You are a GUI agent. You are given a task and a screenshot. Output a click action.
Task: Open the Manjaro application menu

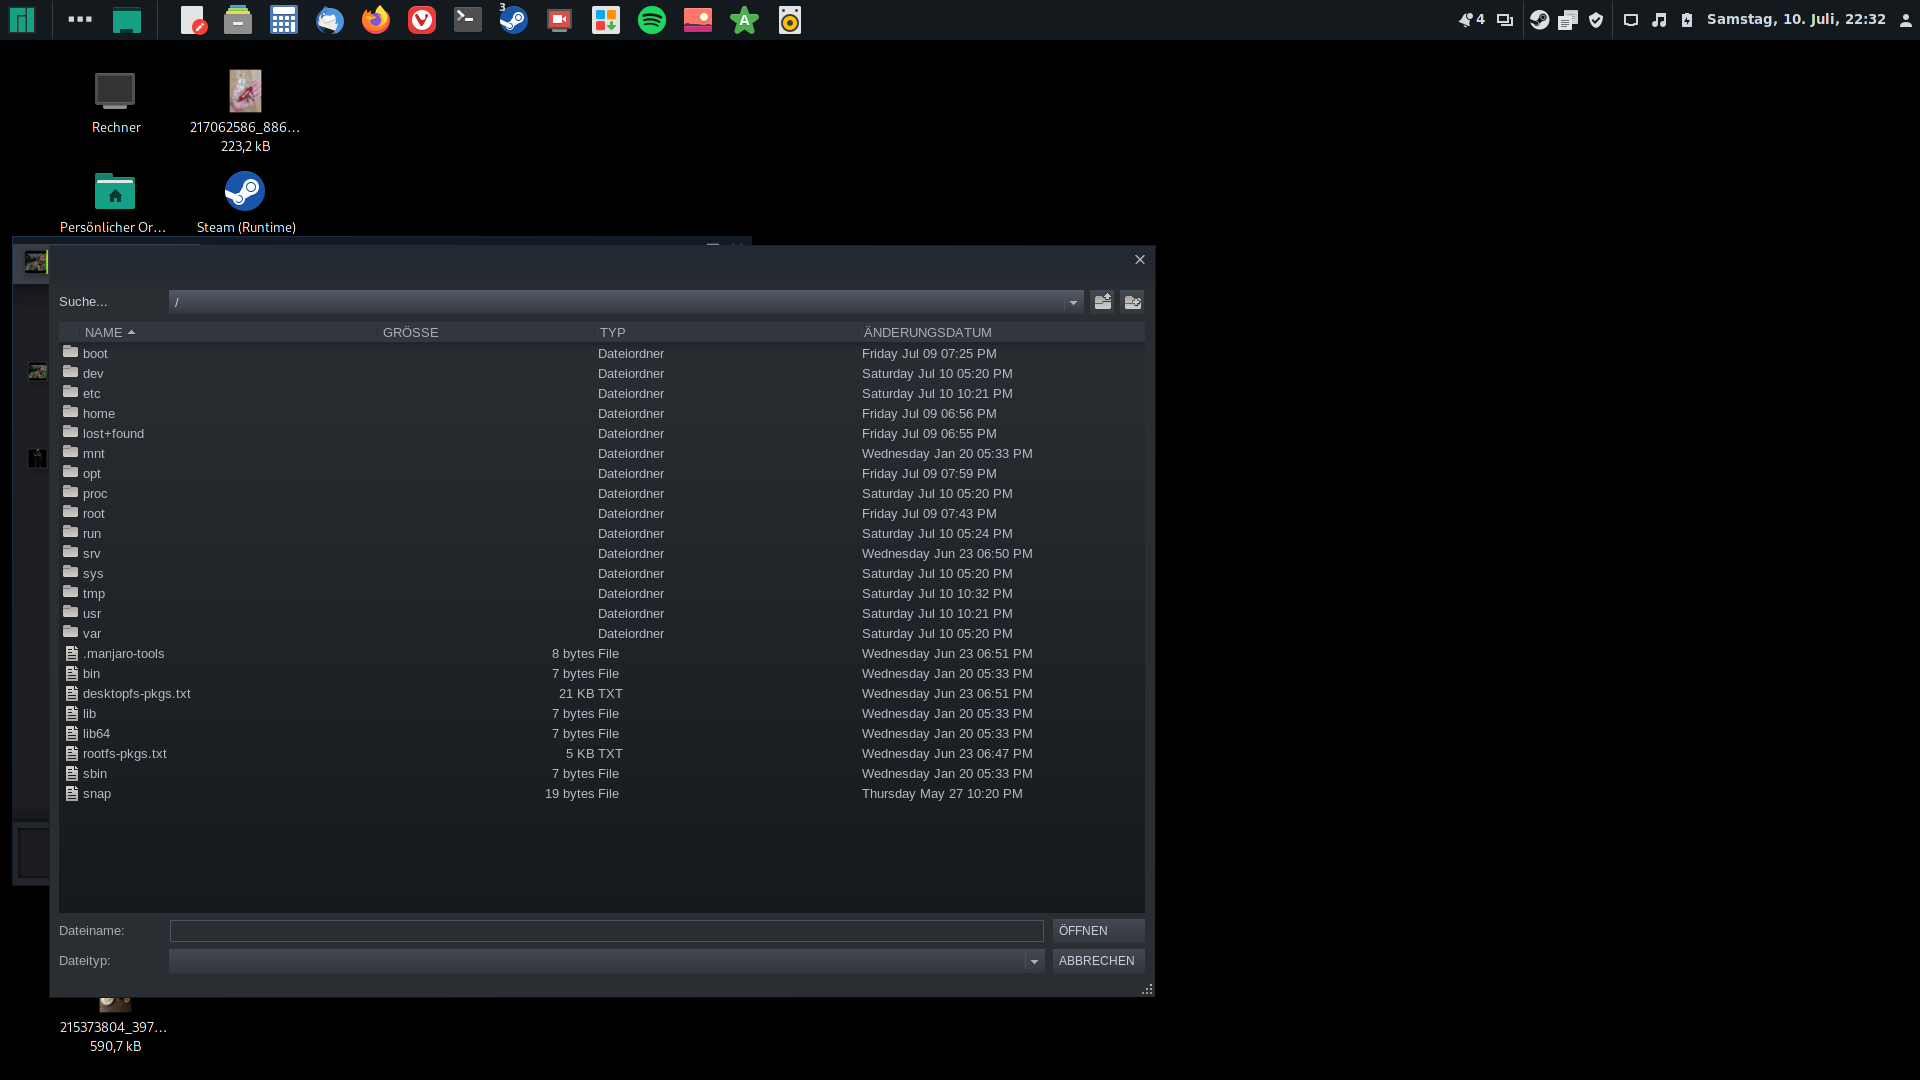22,20
